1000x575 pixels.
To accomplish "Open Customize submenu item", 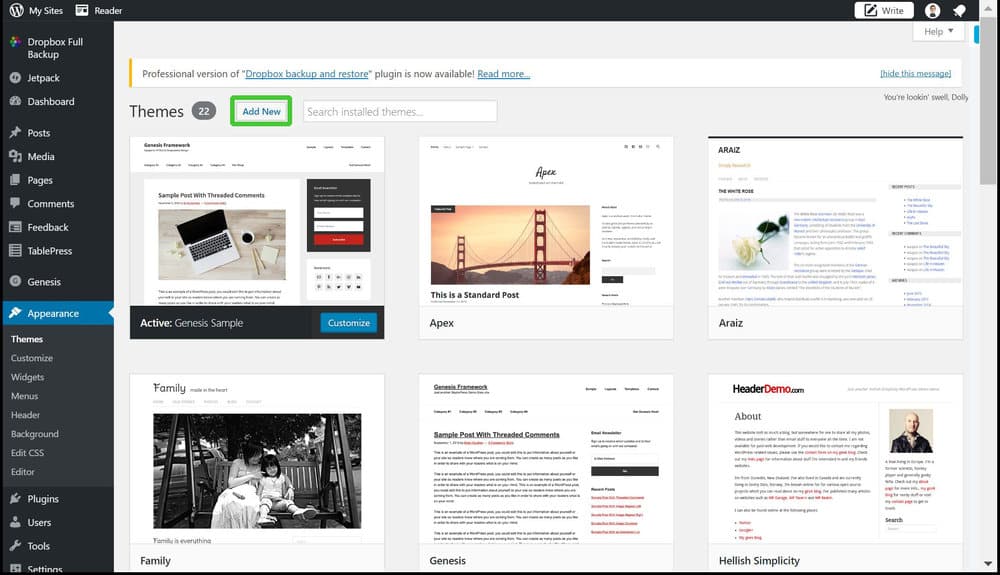I will point(32,358).
